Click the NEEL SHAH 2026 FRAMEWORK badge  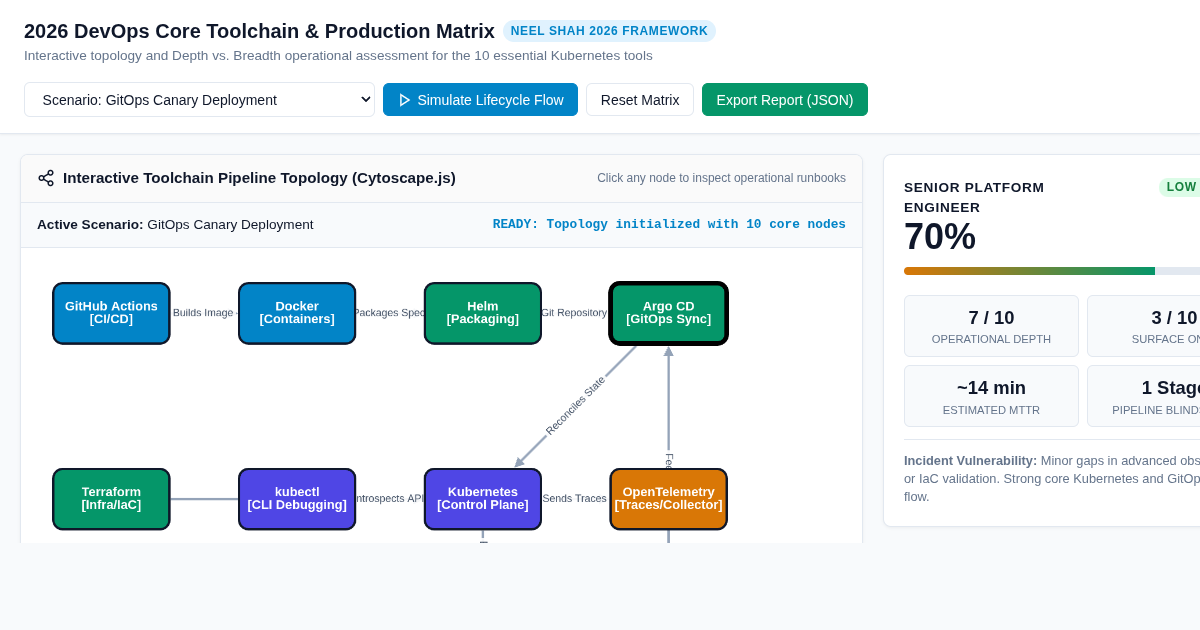click(609, 31)
